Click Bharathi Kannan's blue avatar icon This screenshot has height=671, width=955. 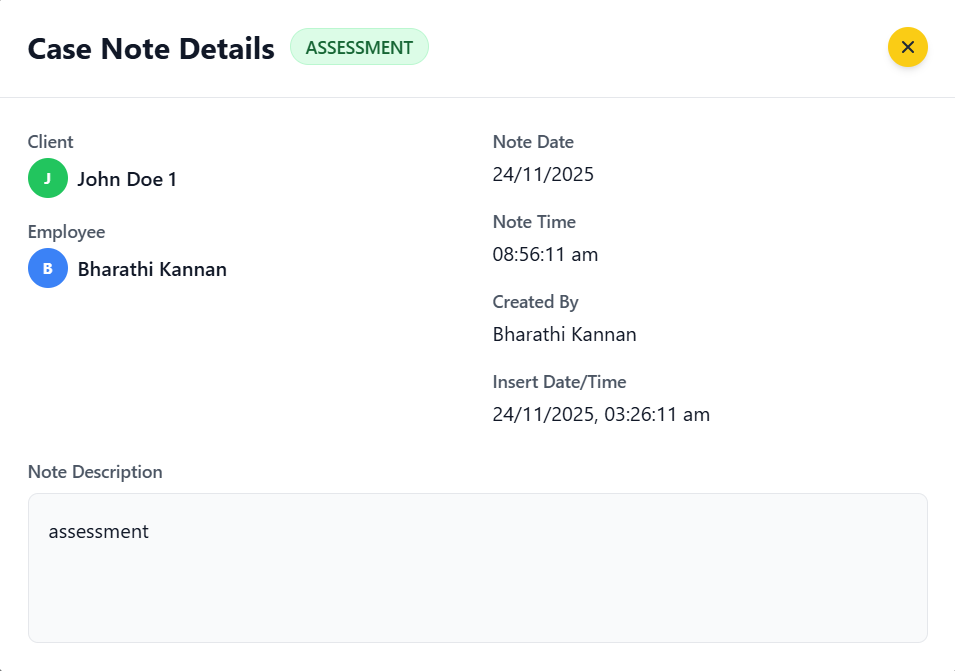[x=48, y=269]
